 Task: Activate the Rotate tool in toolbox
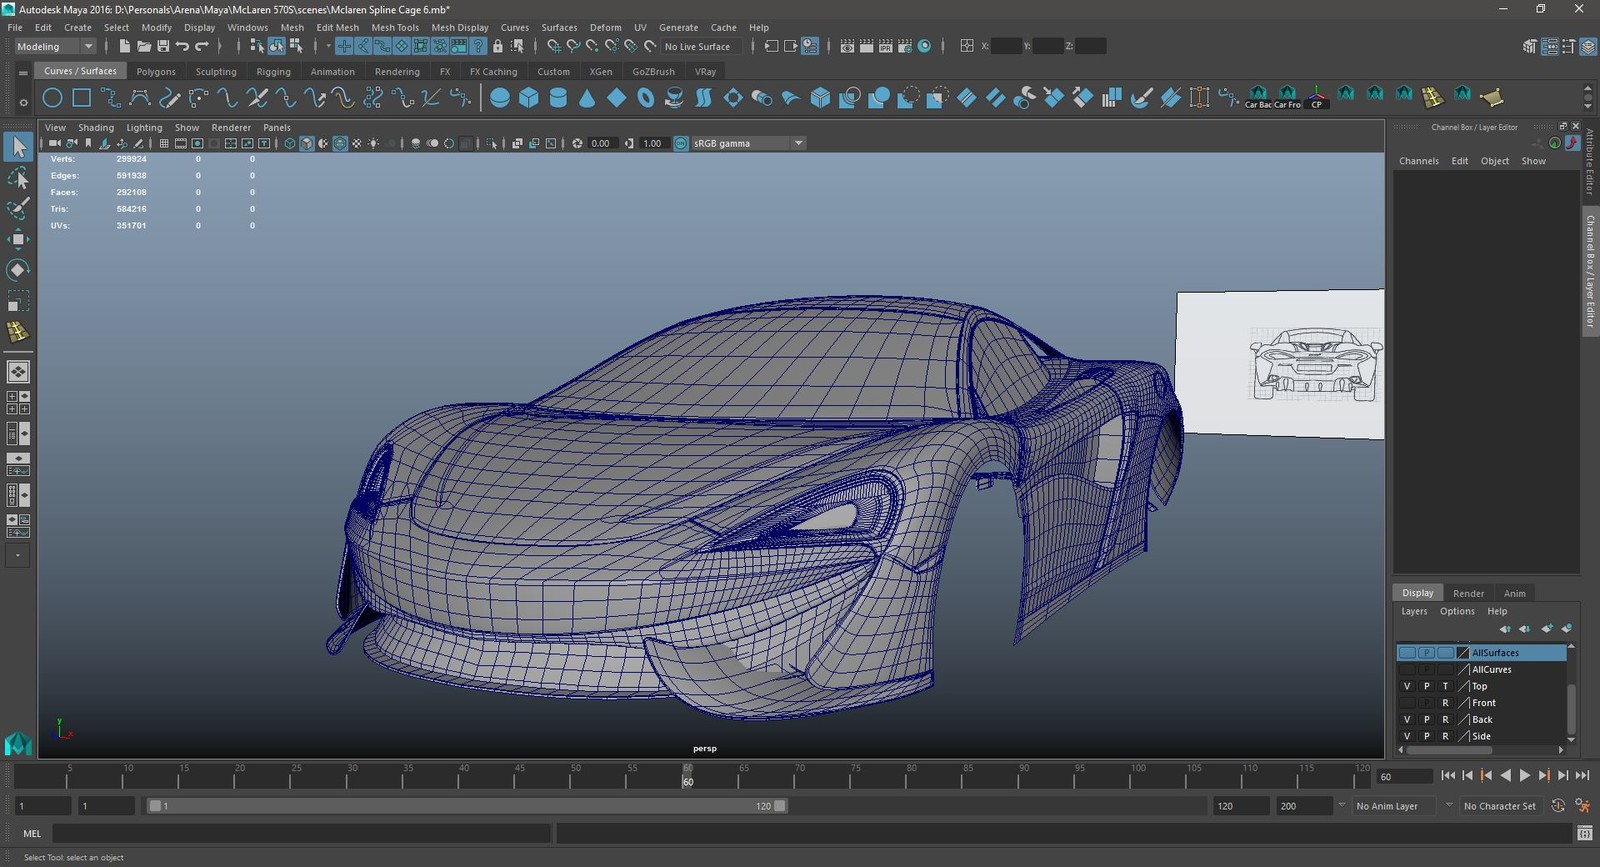point(18,270)
